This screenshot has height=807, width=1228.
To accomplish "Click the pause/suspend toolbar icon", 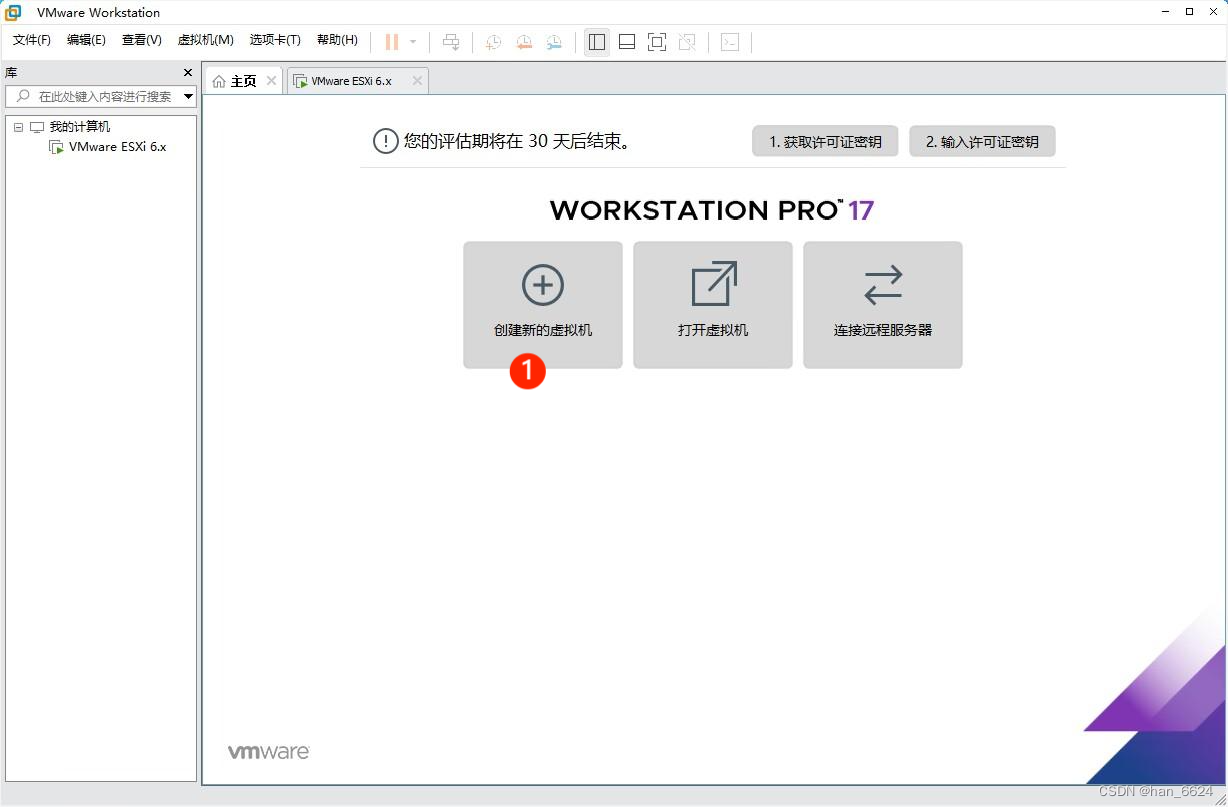I will click(x=392, y=42).
